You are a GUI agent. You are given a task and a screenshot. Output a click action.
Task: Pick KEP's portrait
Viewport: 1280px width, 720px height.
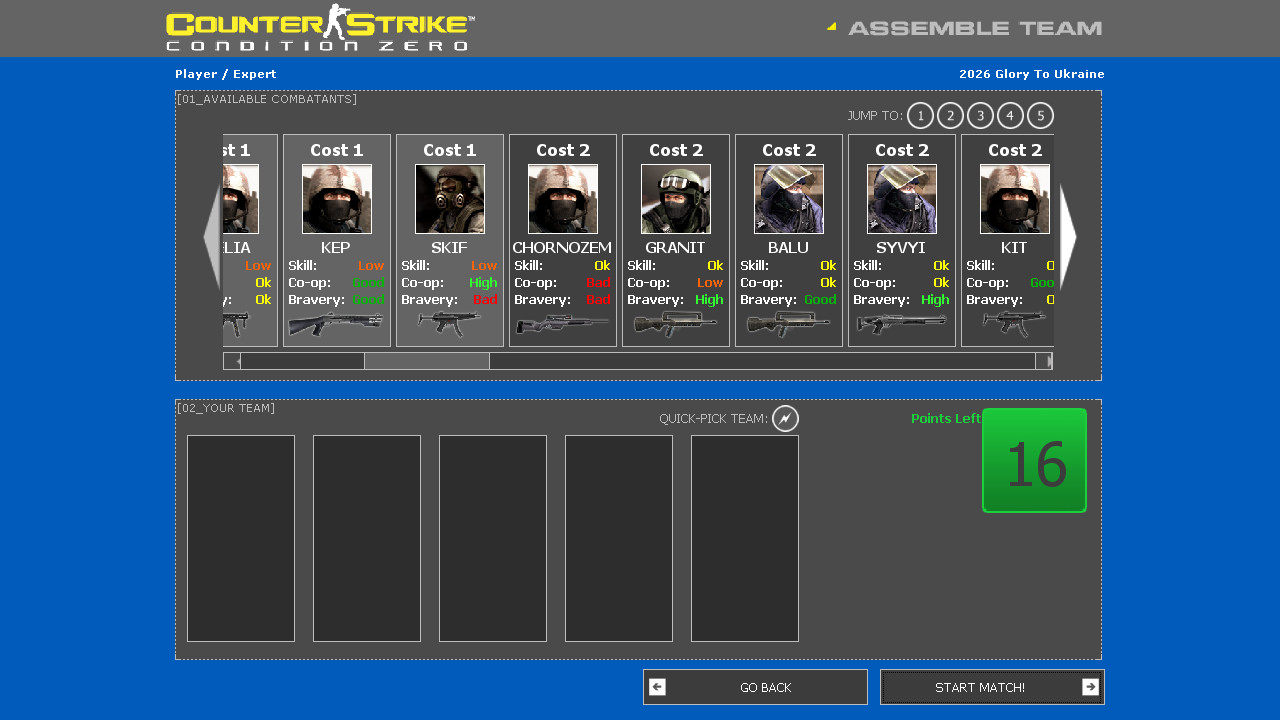(337, 199)
